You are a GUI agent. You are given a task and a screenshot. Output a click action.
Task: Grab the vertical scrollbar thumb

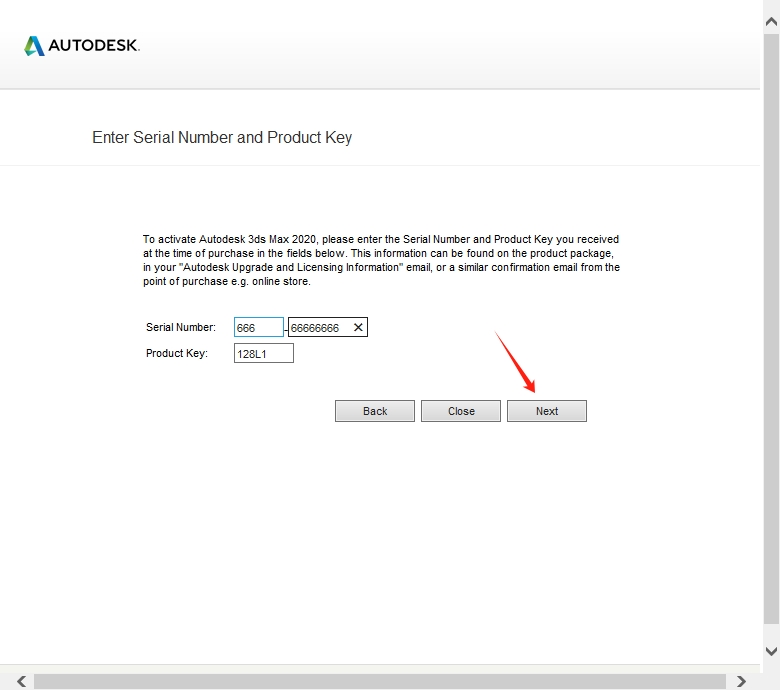tap(770, 330)
